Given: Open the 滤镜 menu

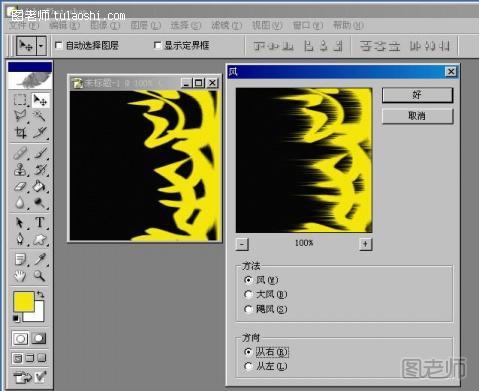Looking at the screenshot, I should coord(226,25).
